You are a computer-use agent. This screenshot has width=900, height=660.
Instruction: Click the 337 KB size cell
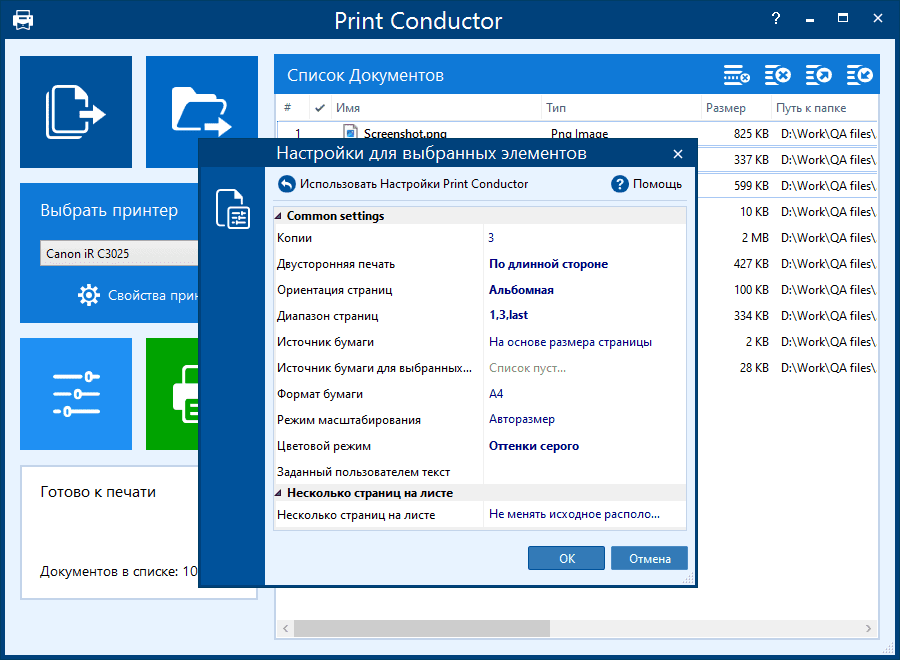click(x=751, y=160)
